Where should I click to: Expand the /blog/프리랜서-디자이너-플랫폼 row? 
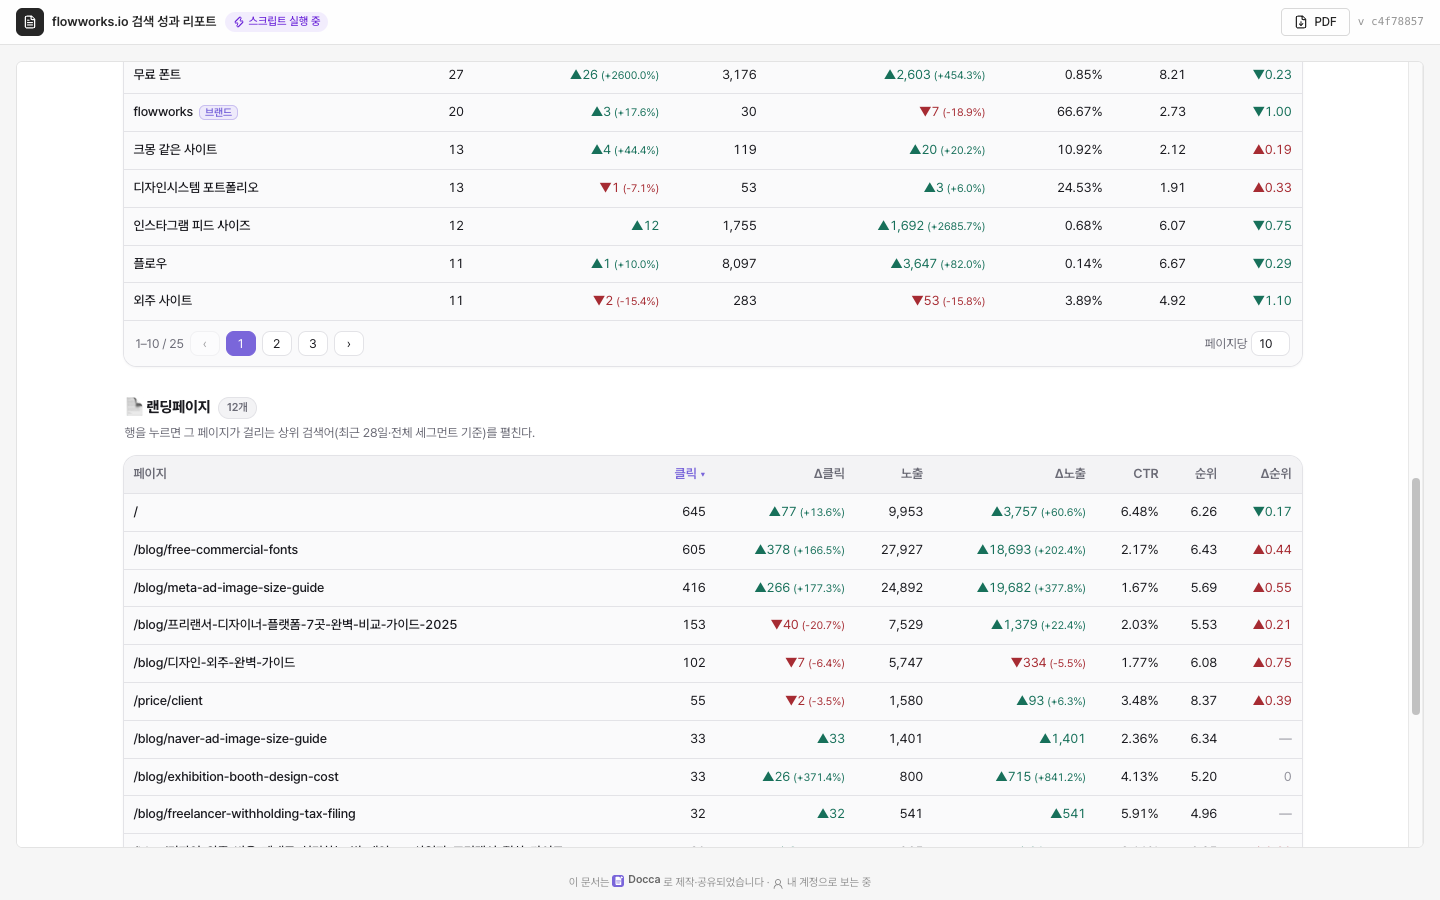pos(713,625)
